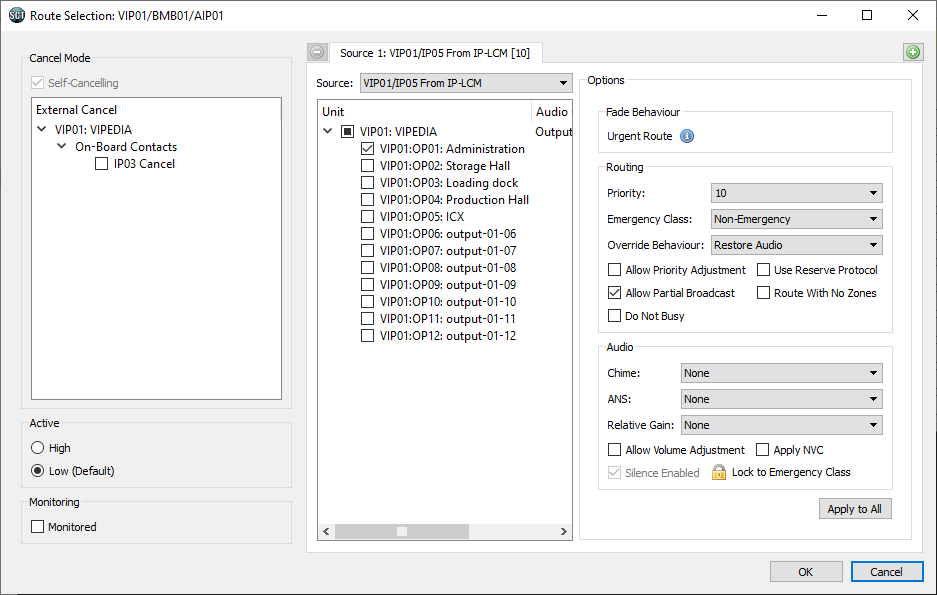Expand the Source selection combo box
937x595 pixels.
point(464,83)
